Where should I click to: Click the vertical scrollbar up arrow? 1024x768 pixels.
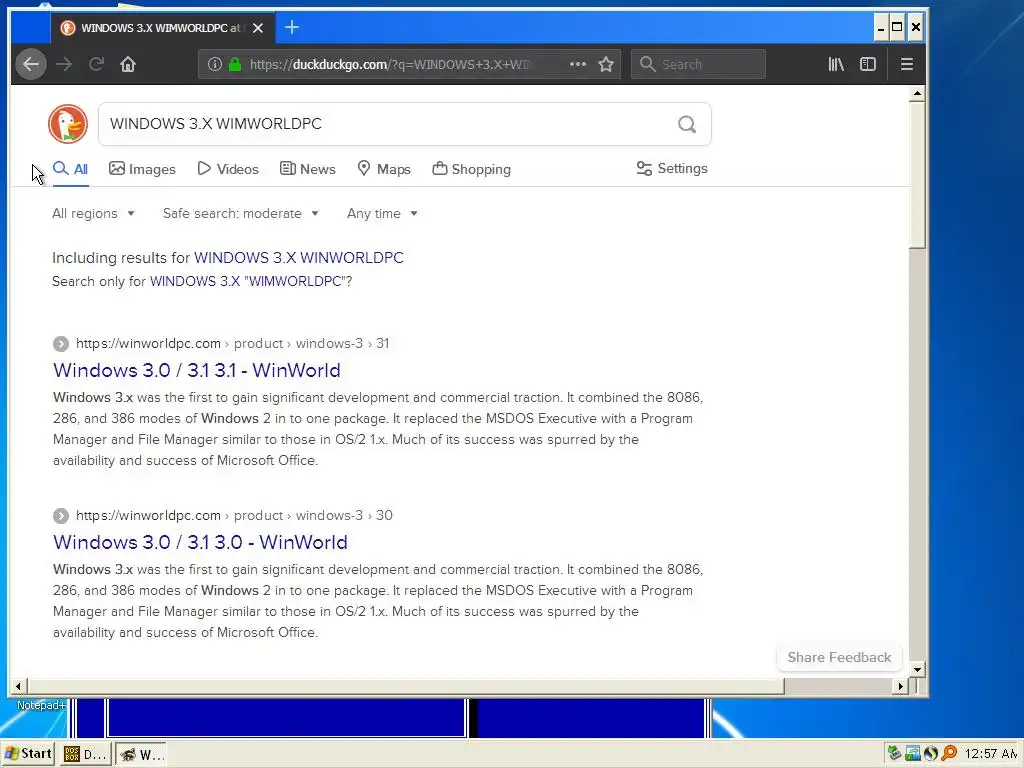918,93
